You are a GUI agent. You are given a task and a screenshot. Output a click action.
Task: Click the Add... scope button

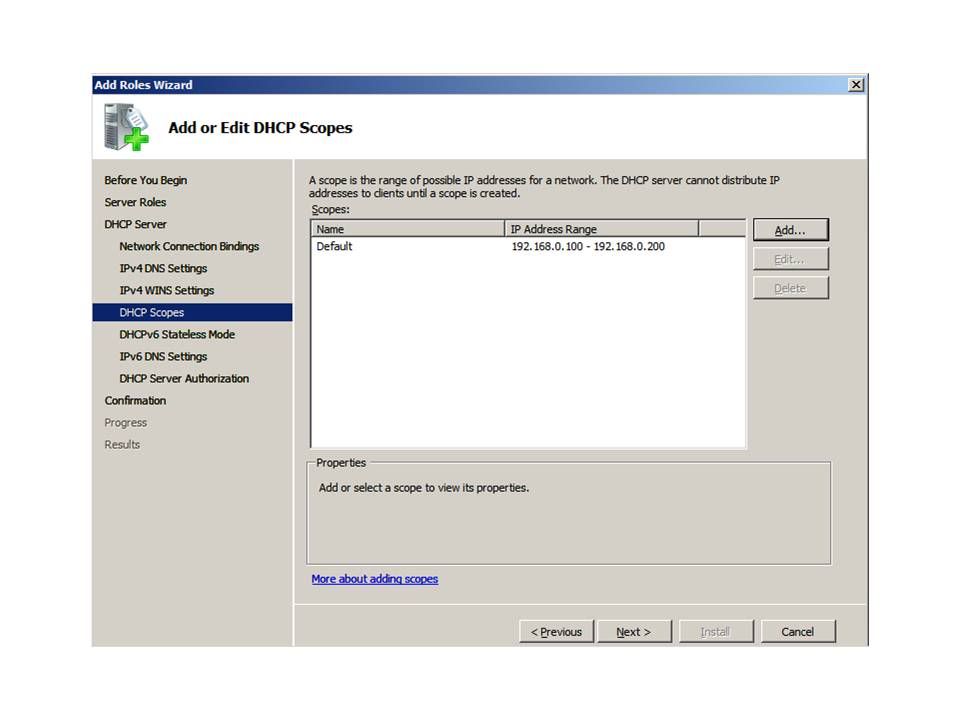[x=790, y=230]
